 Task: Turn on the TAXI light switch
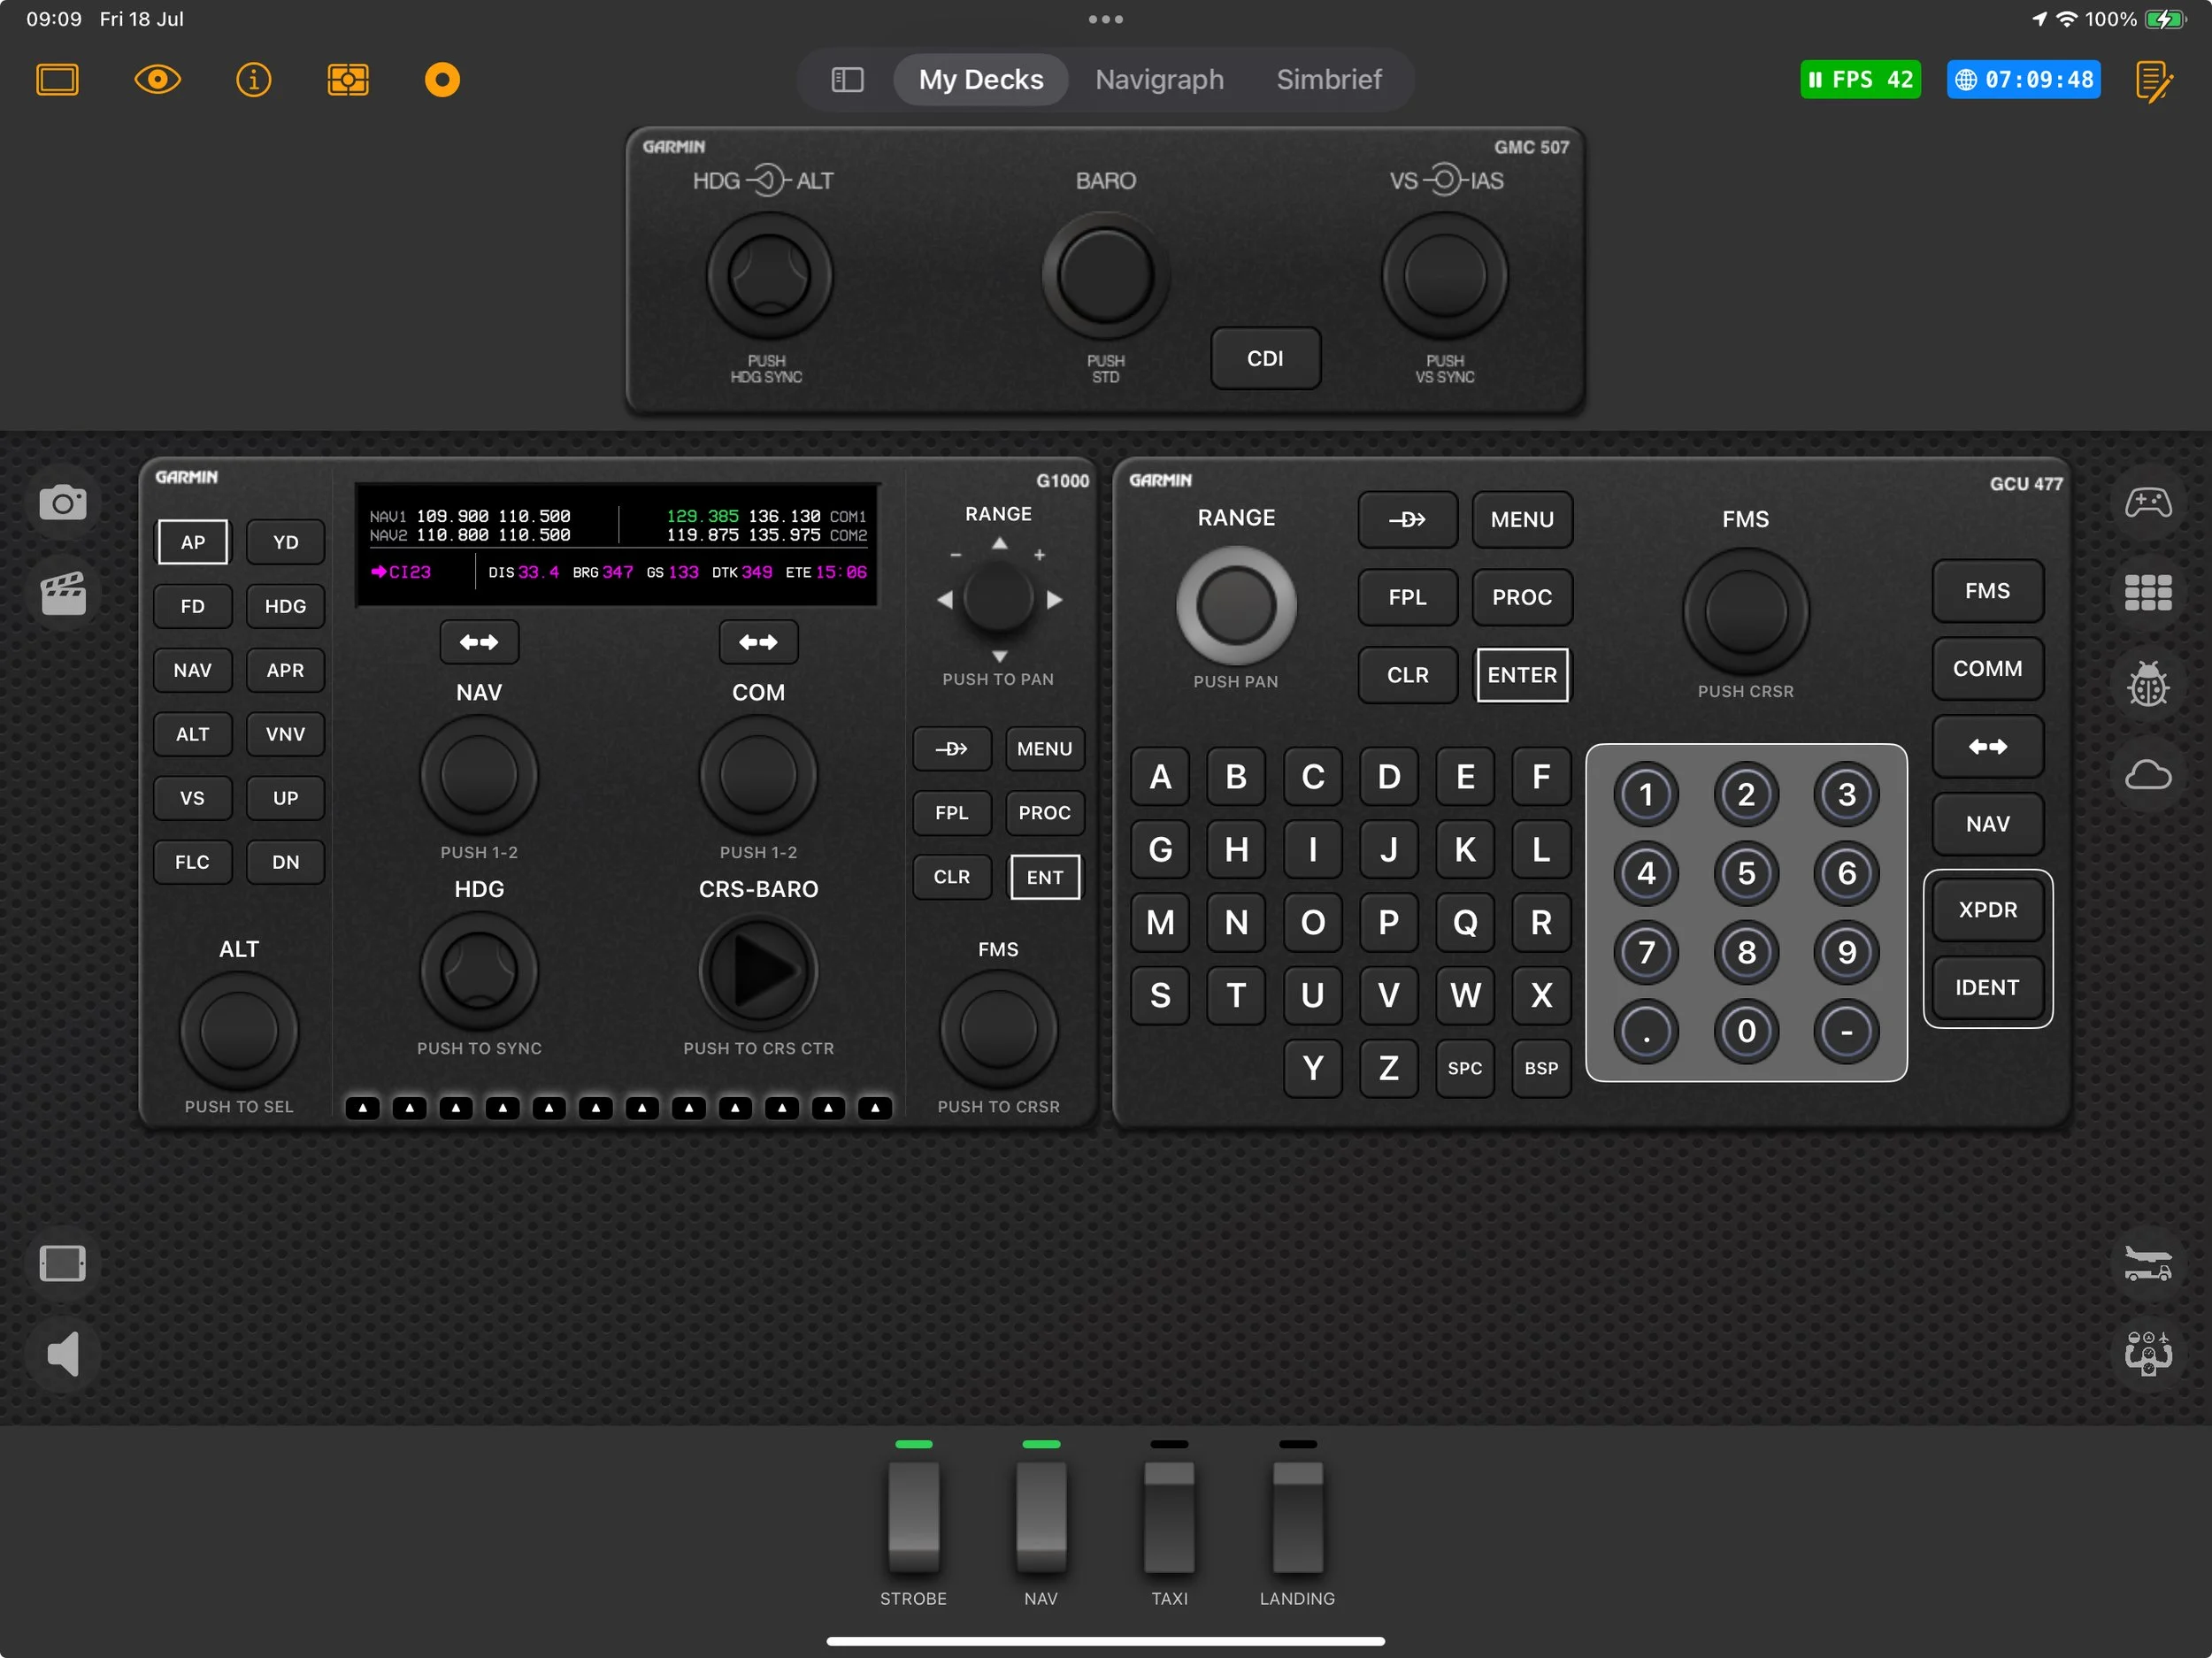(x=1169, y=1516)
